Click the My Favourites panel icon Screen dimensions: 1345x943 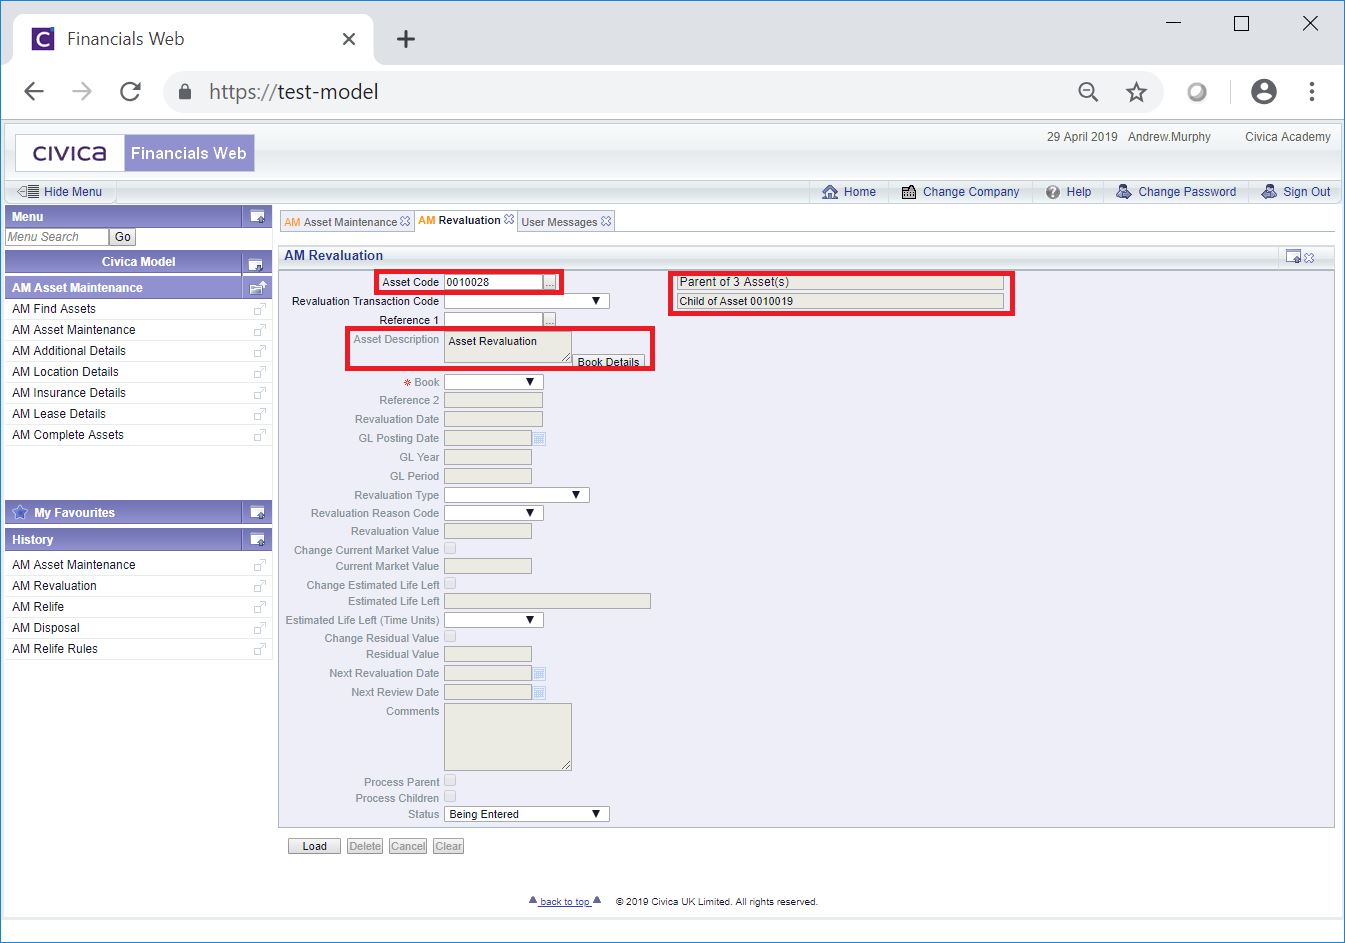pos(257,513)
